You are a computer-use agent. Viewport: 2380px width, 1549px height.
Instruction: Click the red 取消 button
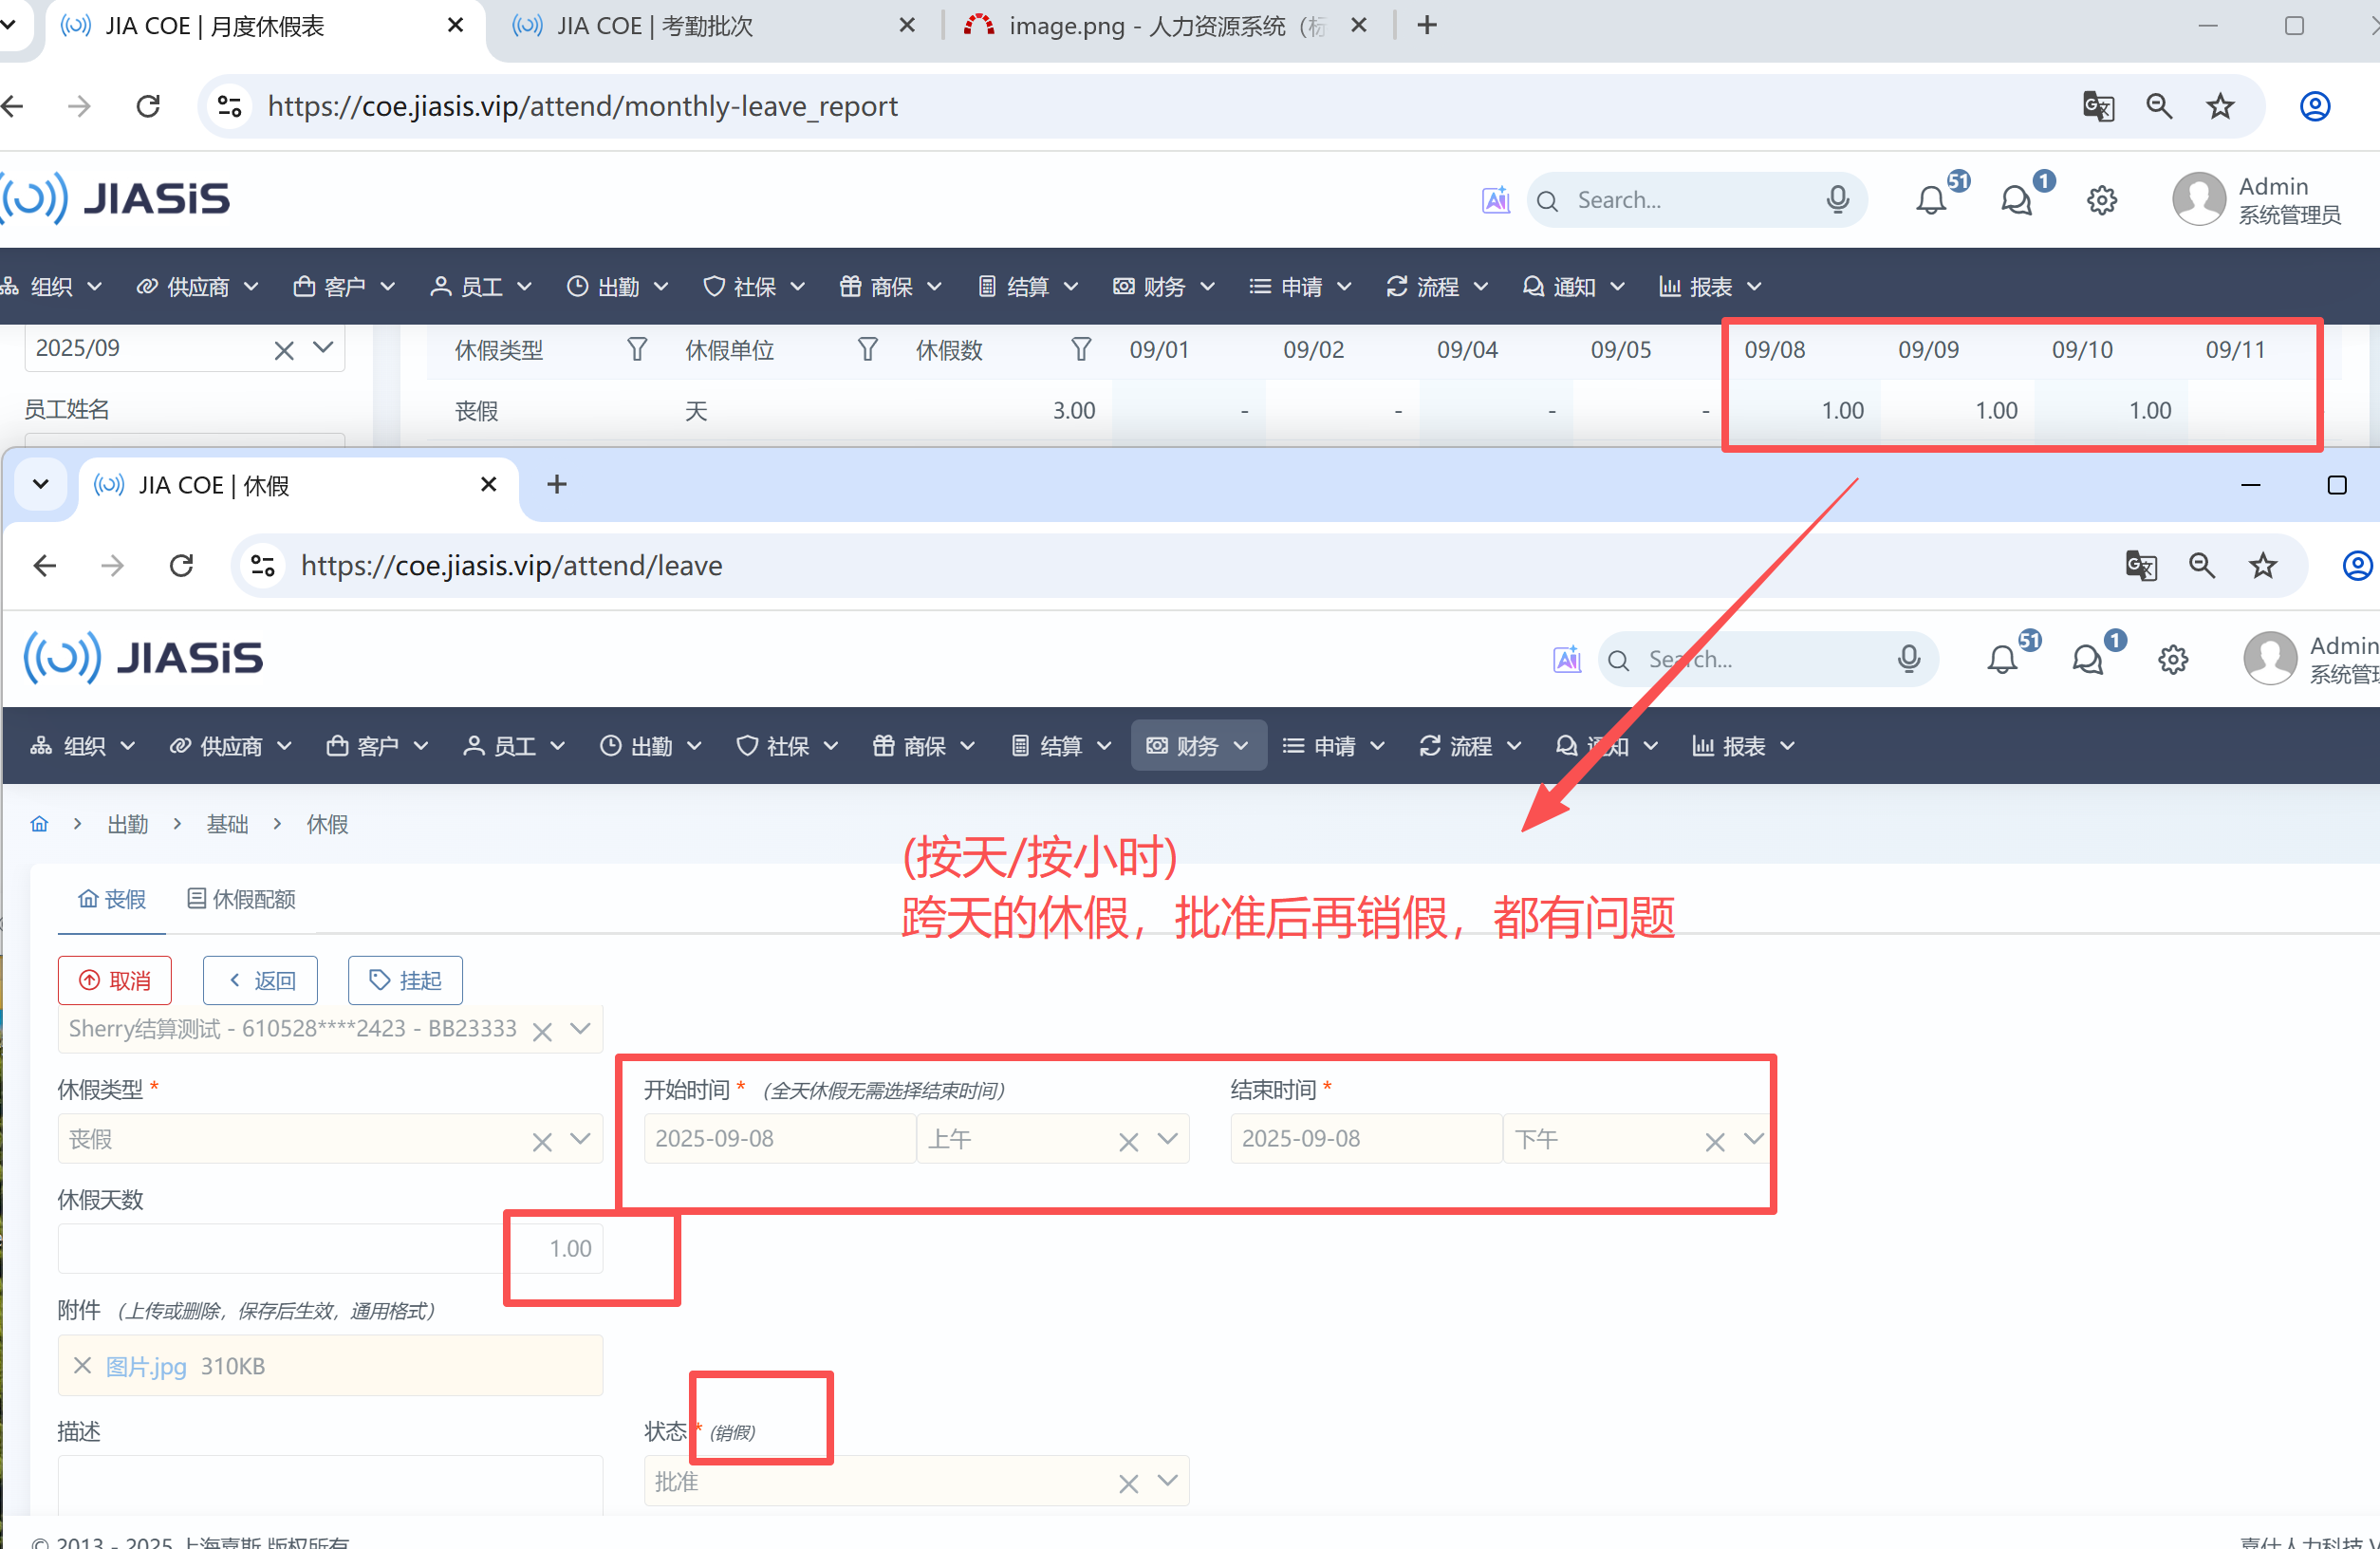point(115,980)
